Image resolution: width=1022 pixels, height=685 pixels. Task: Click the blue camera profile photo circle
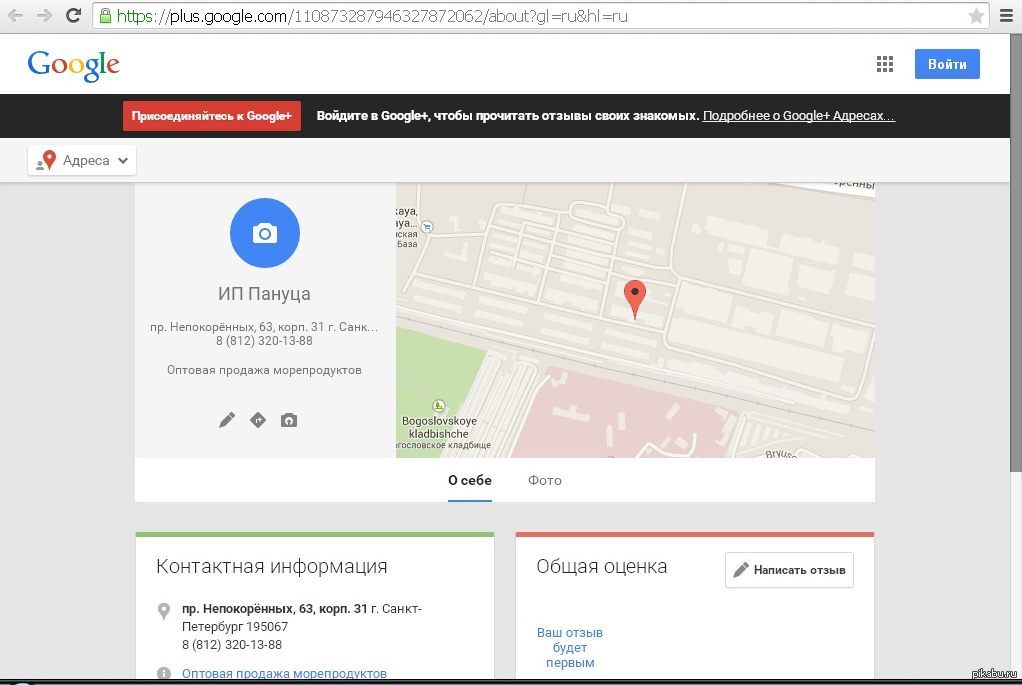(x=265, y=233)
